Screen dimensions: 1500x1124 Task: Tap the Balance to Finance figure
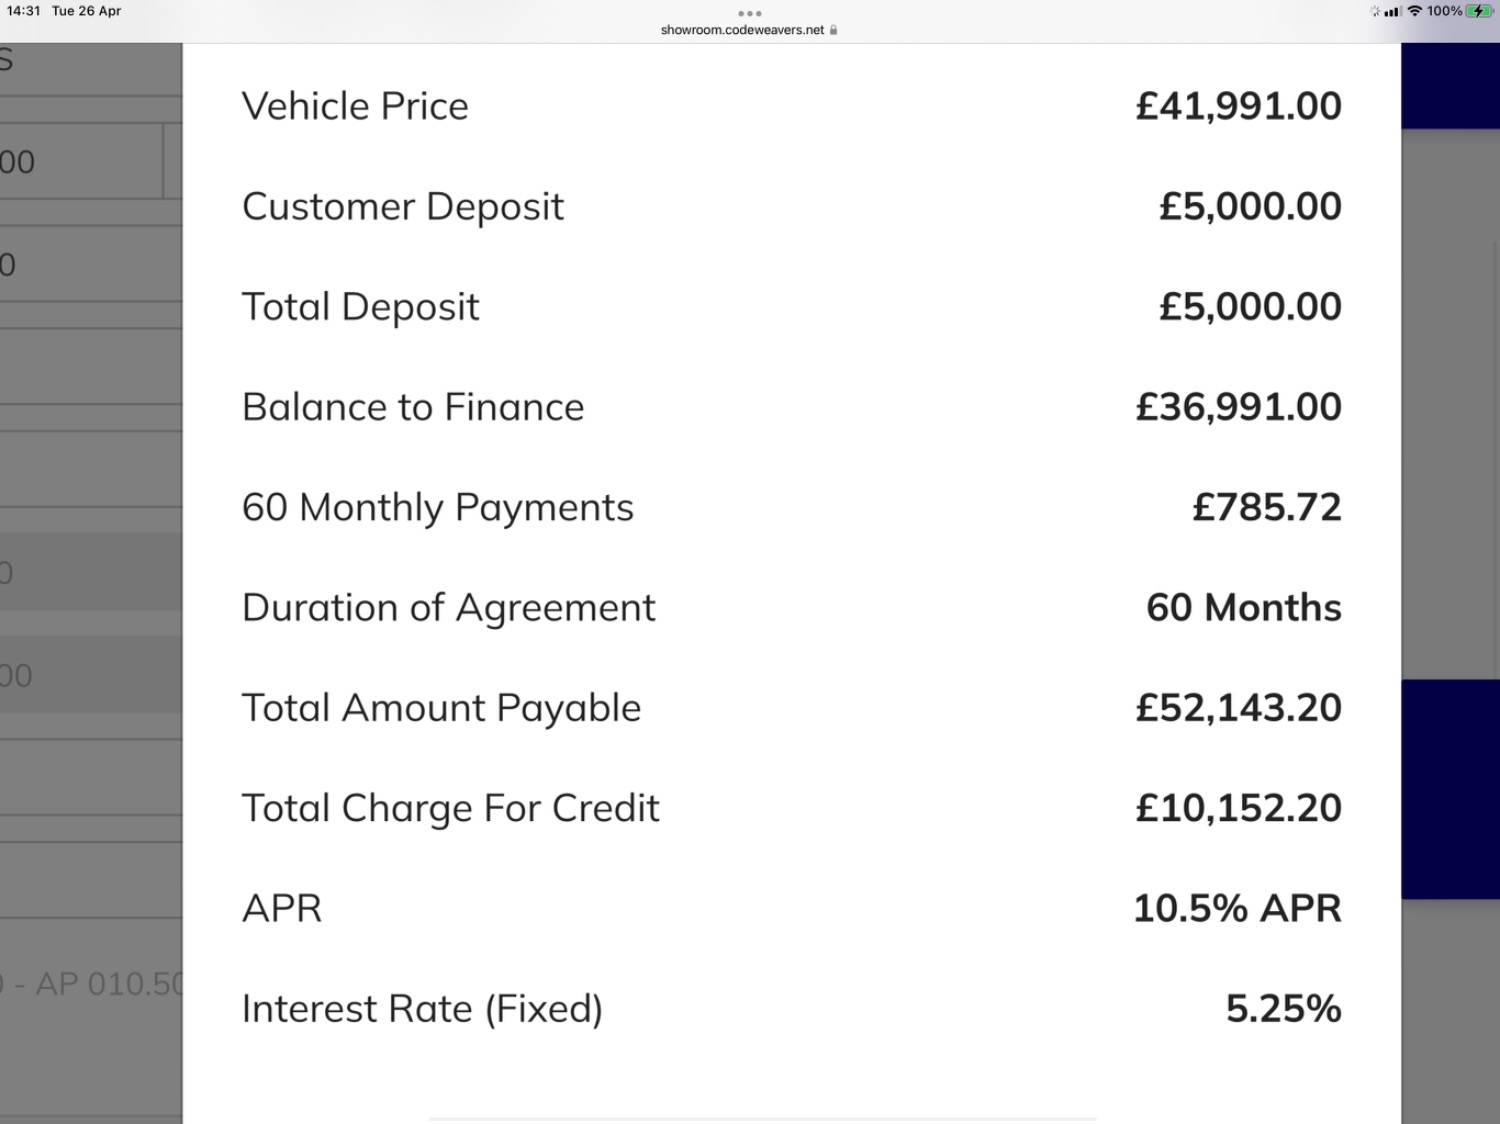coord(1238,407)
